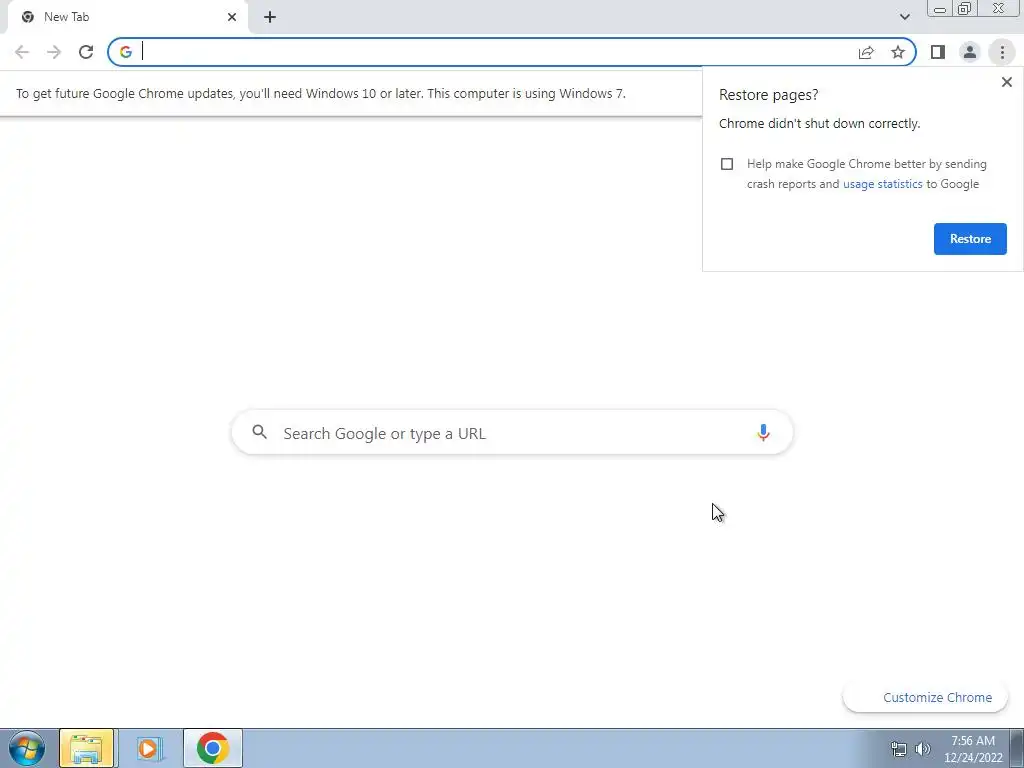Minimize the Chrome window
This screenshot has width=1024, height=768.
tap(940, 8)
